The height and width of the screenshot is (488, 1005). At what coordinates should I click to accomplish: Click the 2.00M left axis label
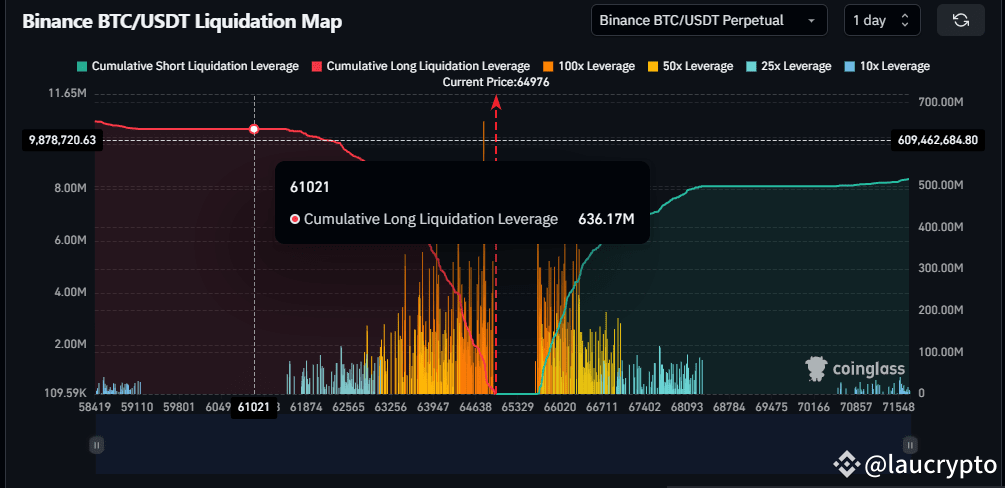tap(71, 345)
